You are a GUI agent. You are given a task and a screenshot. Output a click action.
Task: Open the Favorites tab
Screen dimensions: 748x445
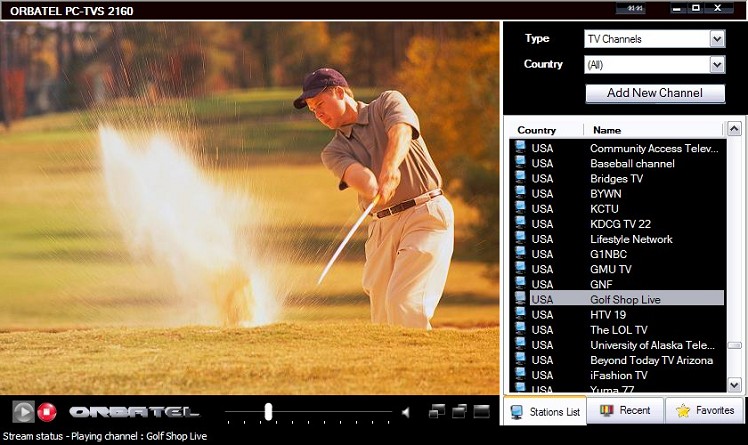(705, 410)
